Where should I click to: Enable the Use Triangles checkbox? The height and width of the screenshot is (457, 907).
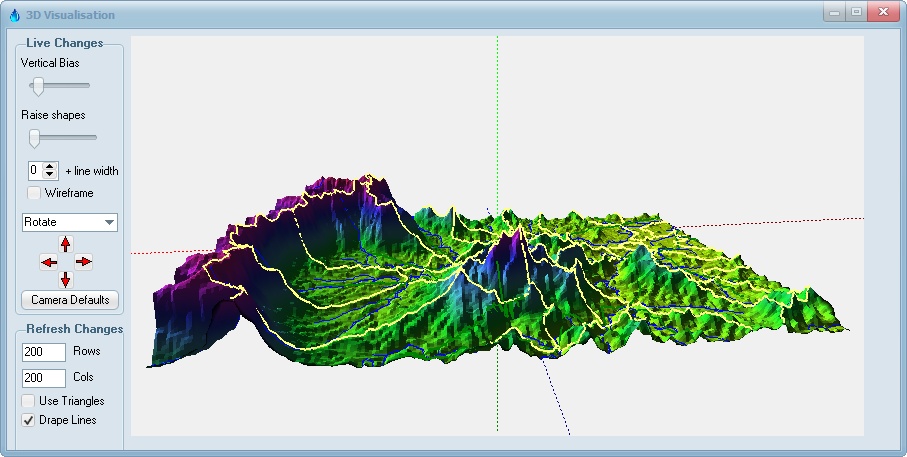28,401
